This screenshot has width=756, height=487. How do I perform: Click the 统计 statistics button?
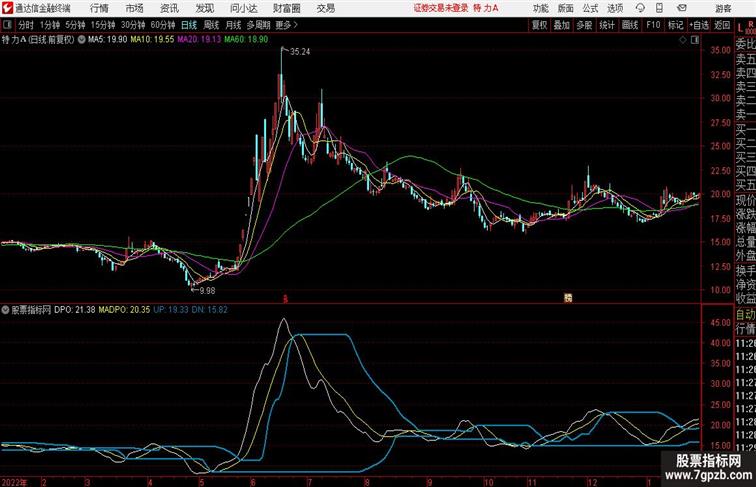click(607, 25)
